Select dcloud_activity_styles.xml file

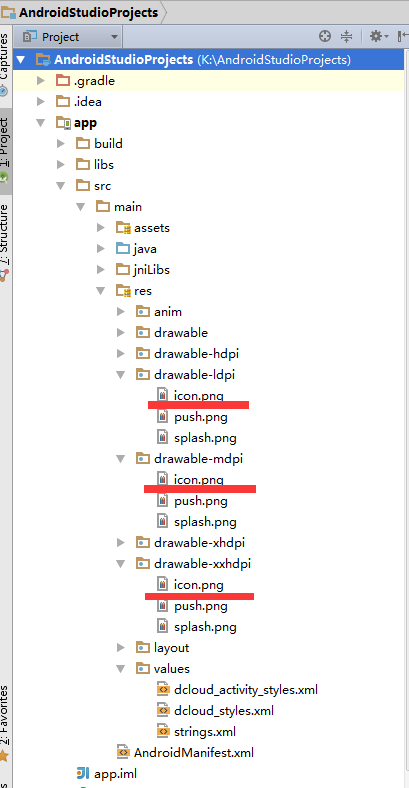[246, 690]
